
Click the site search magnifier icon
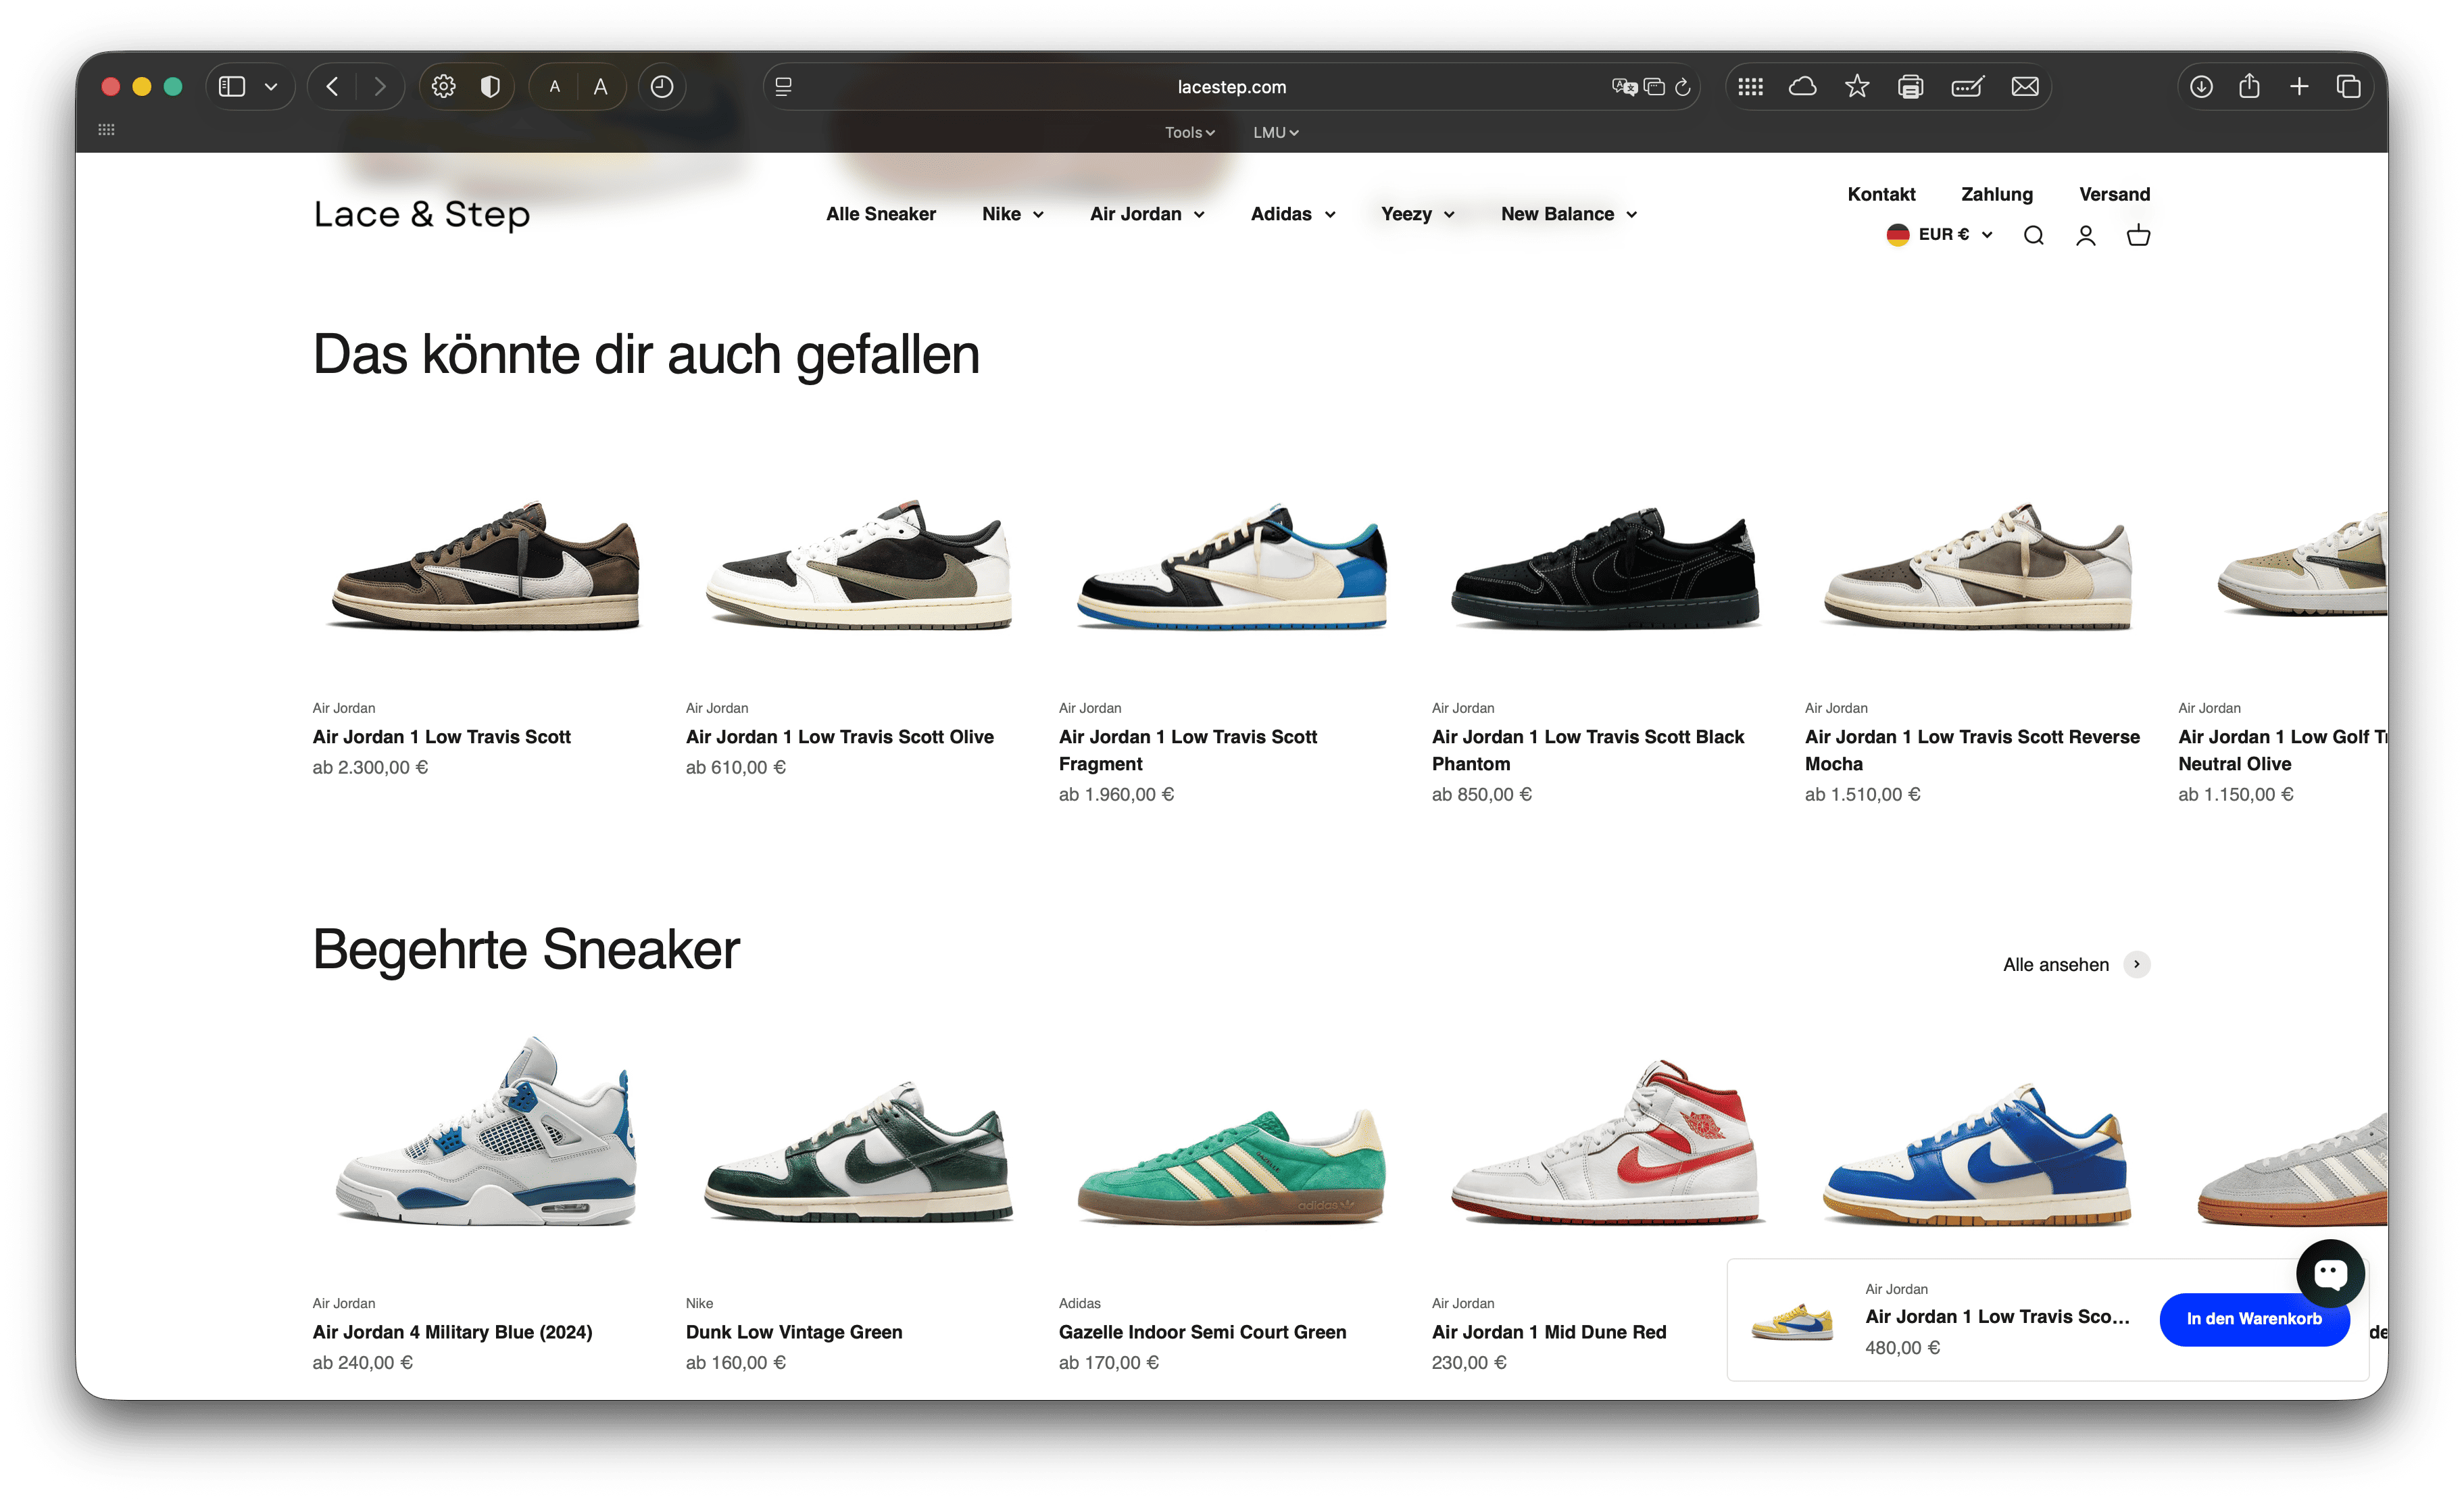[2033, 235]
